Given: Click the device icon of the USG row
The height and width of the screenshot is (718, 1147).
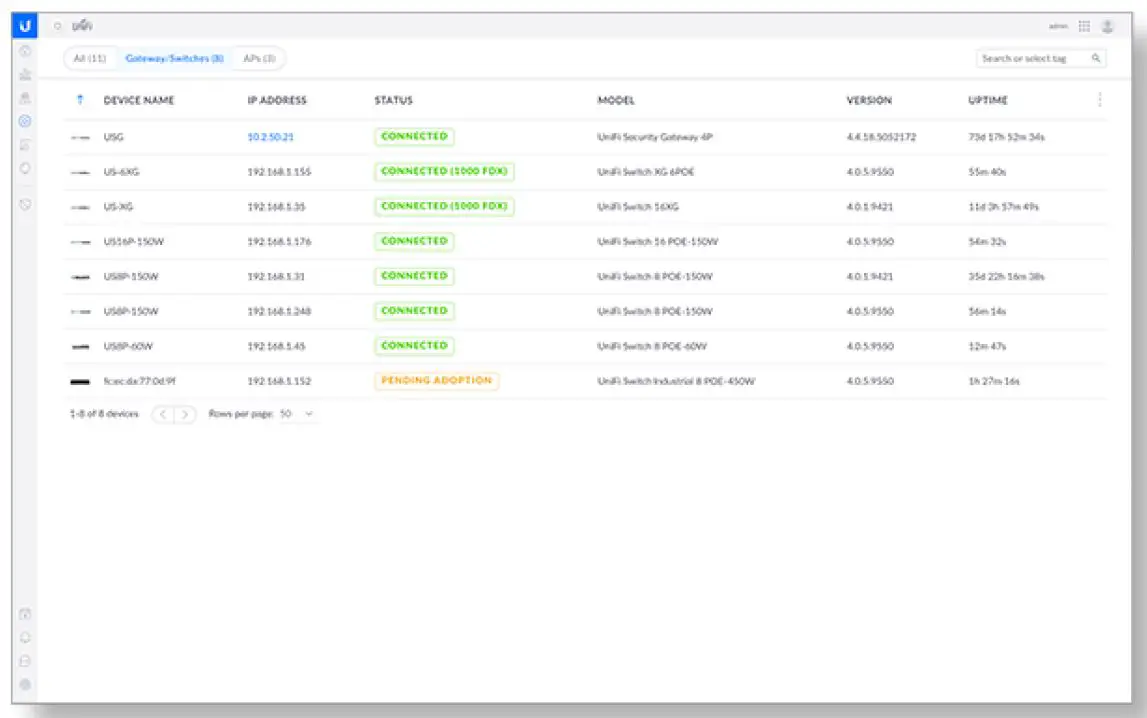Looking at the screenshot, I should (80, 137).
